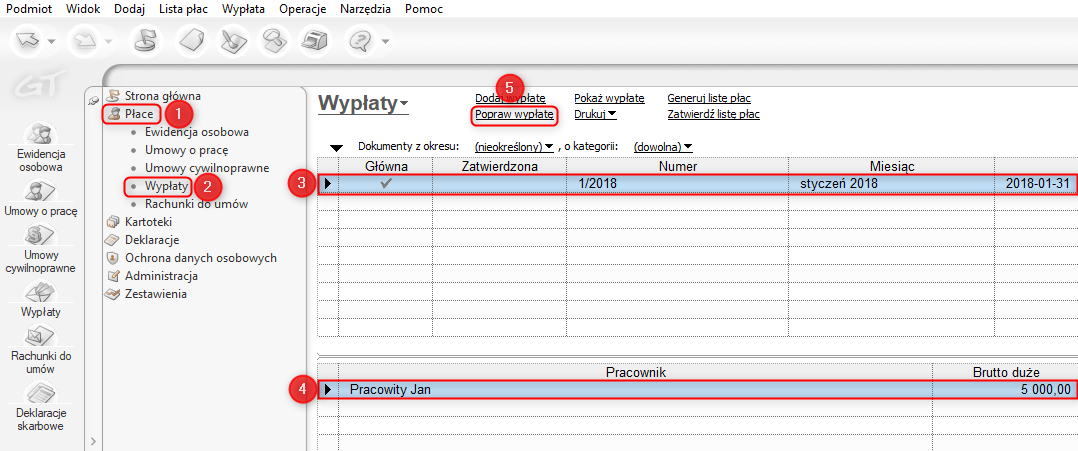The image size is (1078, 451).
Task: Select Wypłaty in the navigation tree
Action: [x=166, y=186]
